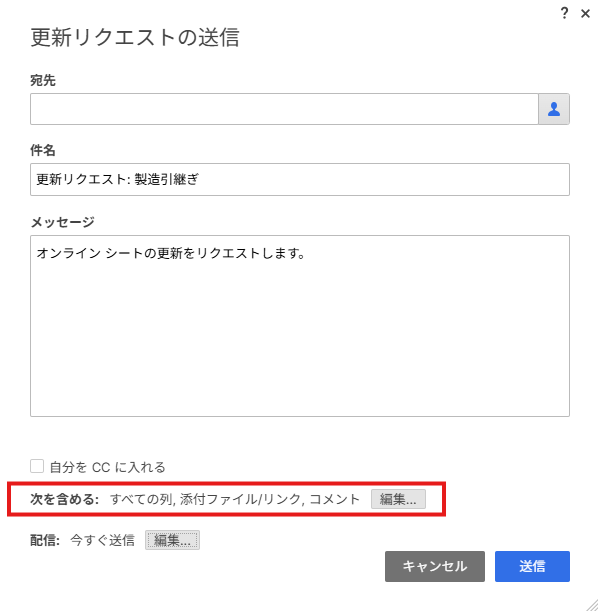Click the 今すぐ送信 delivery text
The height and width of the screenshot is (613, 599).
(102, 540)
